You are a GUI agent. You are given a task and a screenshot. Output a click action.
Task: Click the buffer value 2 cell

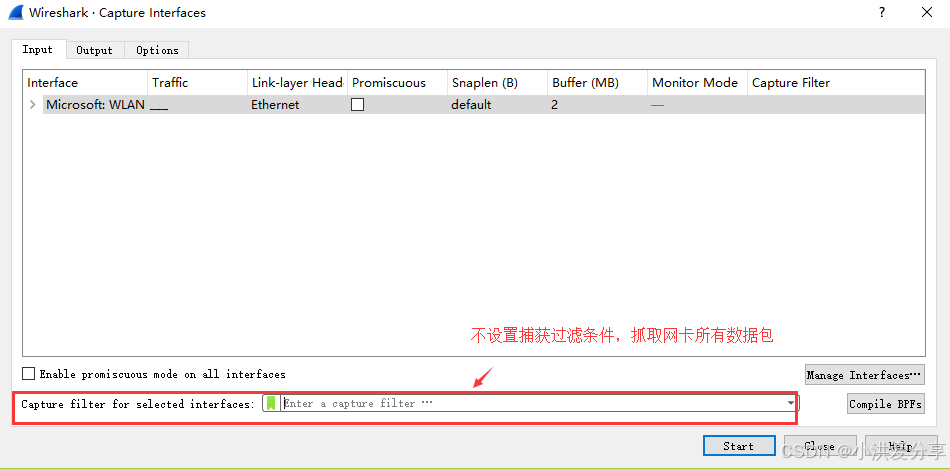554,105
